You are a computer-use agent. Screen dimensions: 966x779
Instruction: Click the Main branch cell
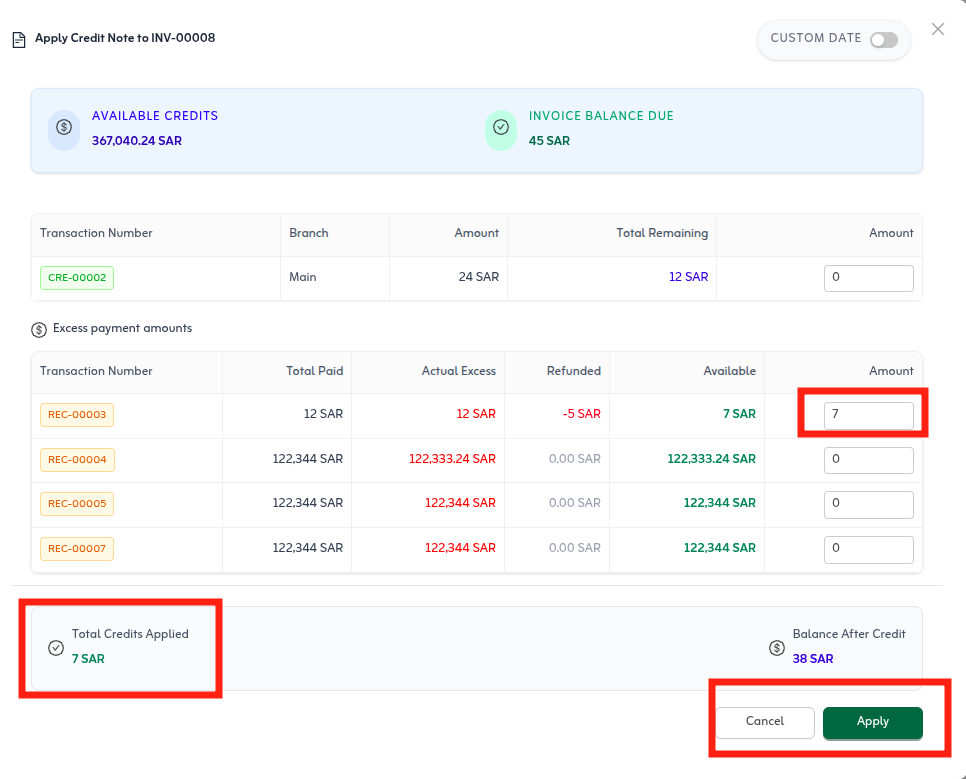tap(302, 277)
